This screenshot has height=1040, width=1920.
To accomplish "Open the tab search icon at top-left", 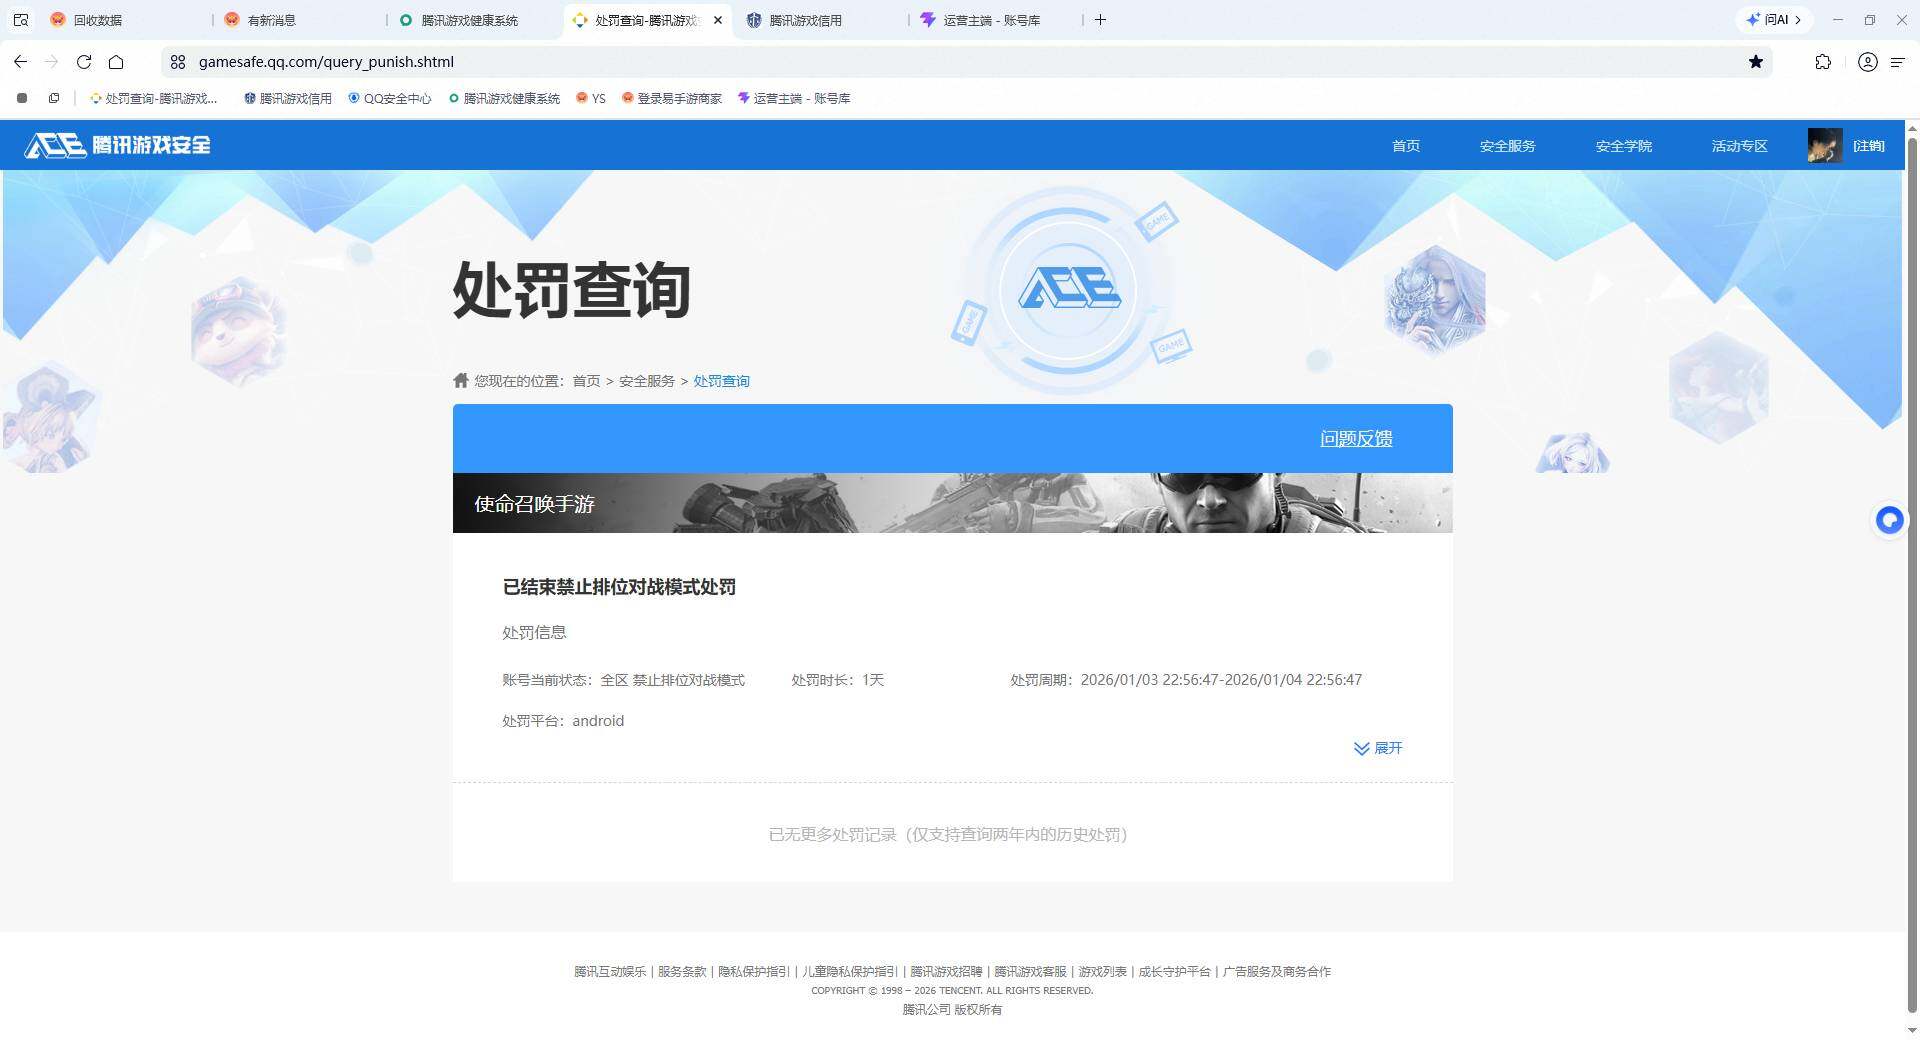I will pos(20,20).
